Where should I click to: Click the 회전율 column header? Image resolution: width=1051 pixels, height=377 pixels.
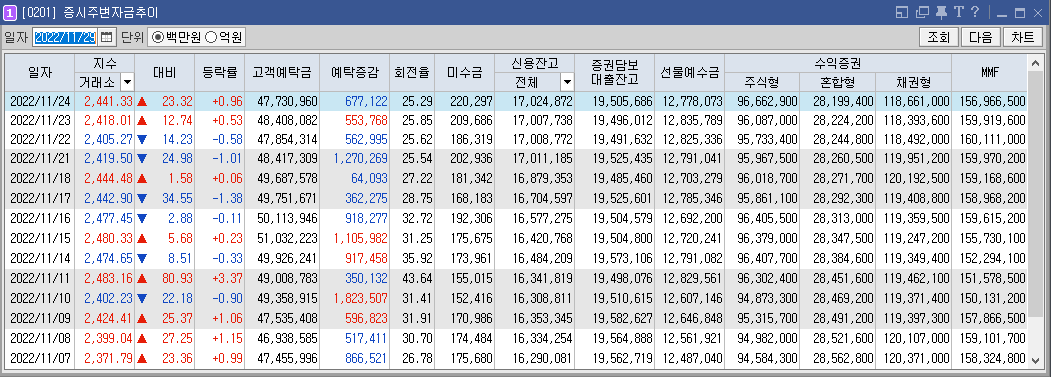tap(412, 72)
